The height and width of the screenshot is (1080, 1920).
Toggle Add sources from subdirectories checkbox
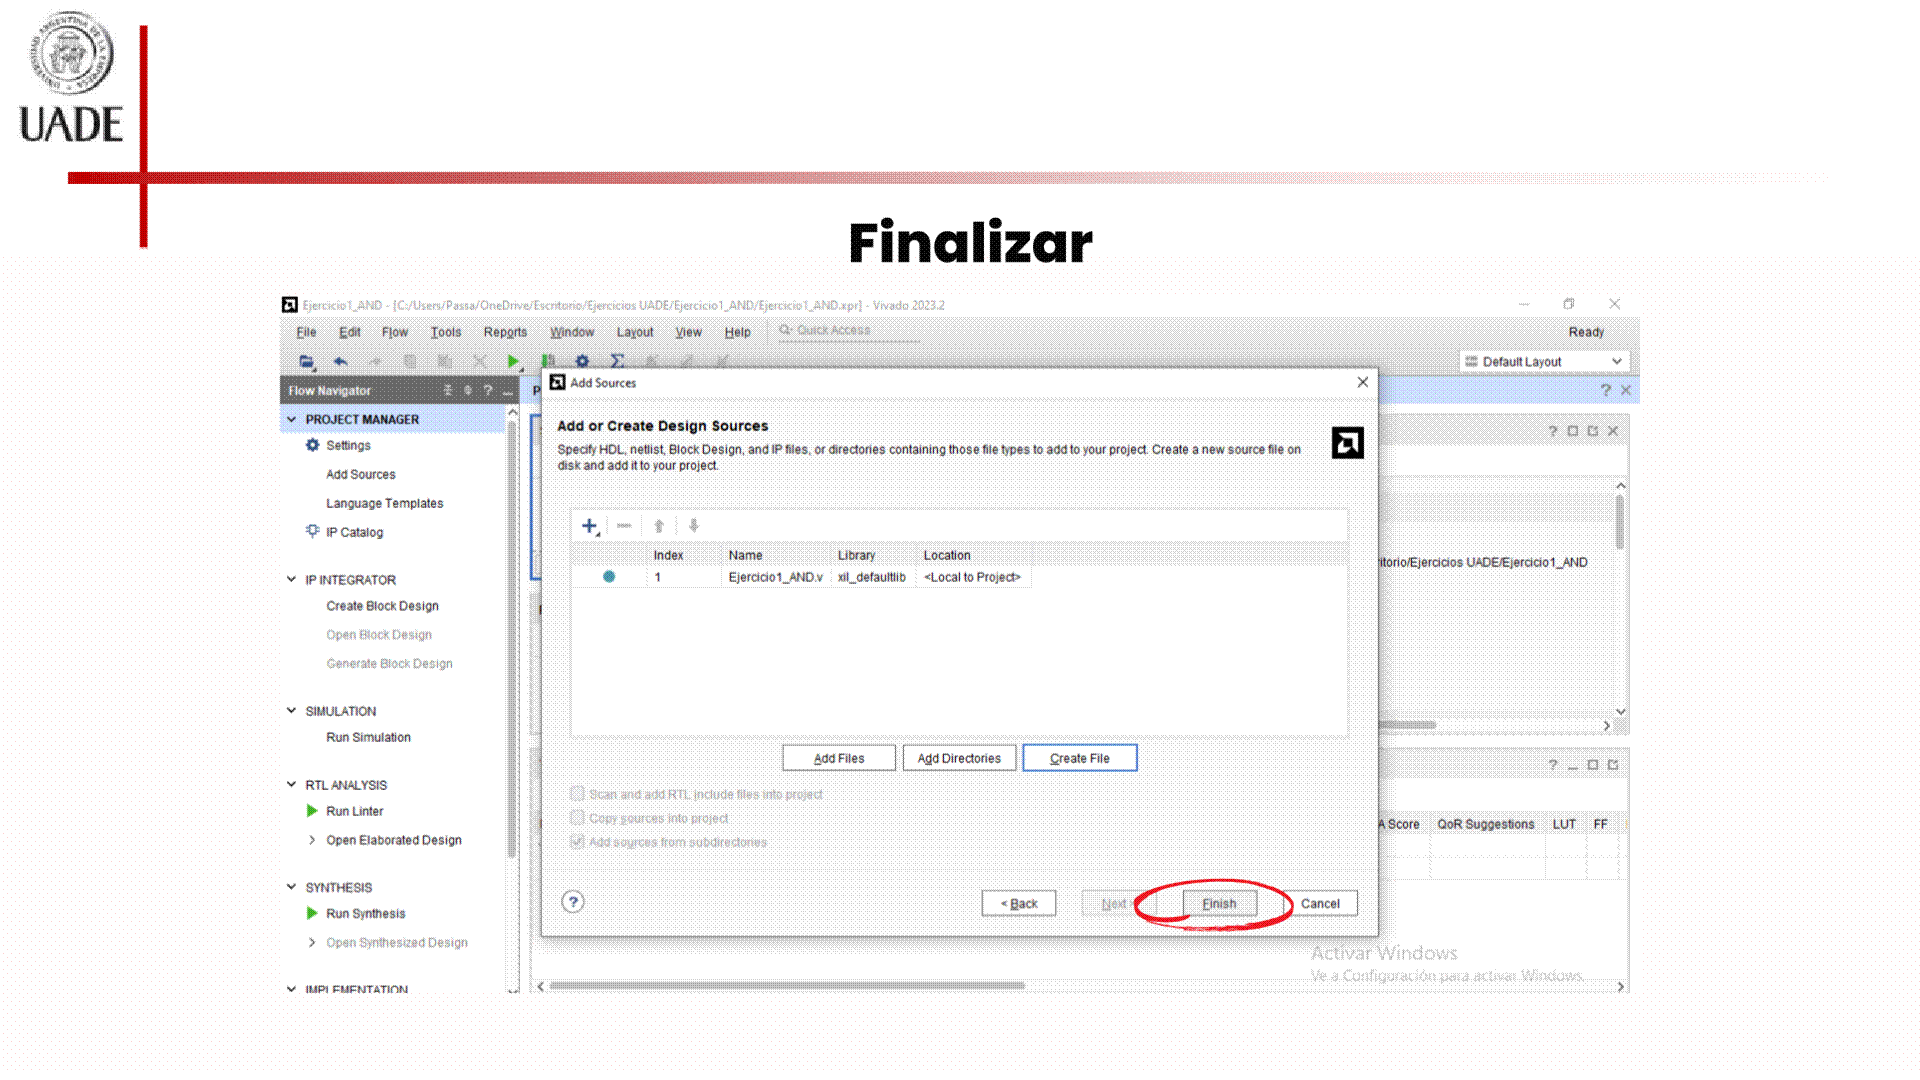pos(577,842)
